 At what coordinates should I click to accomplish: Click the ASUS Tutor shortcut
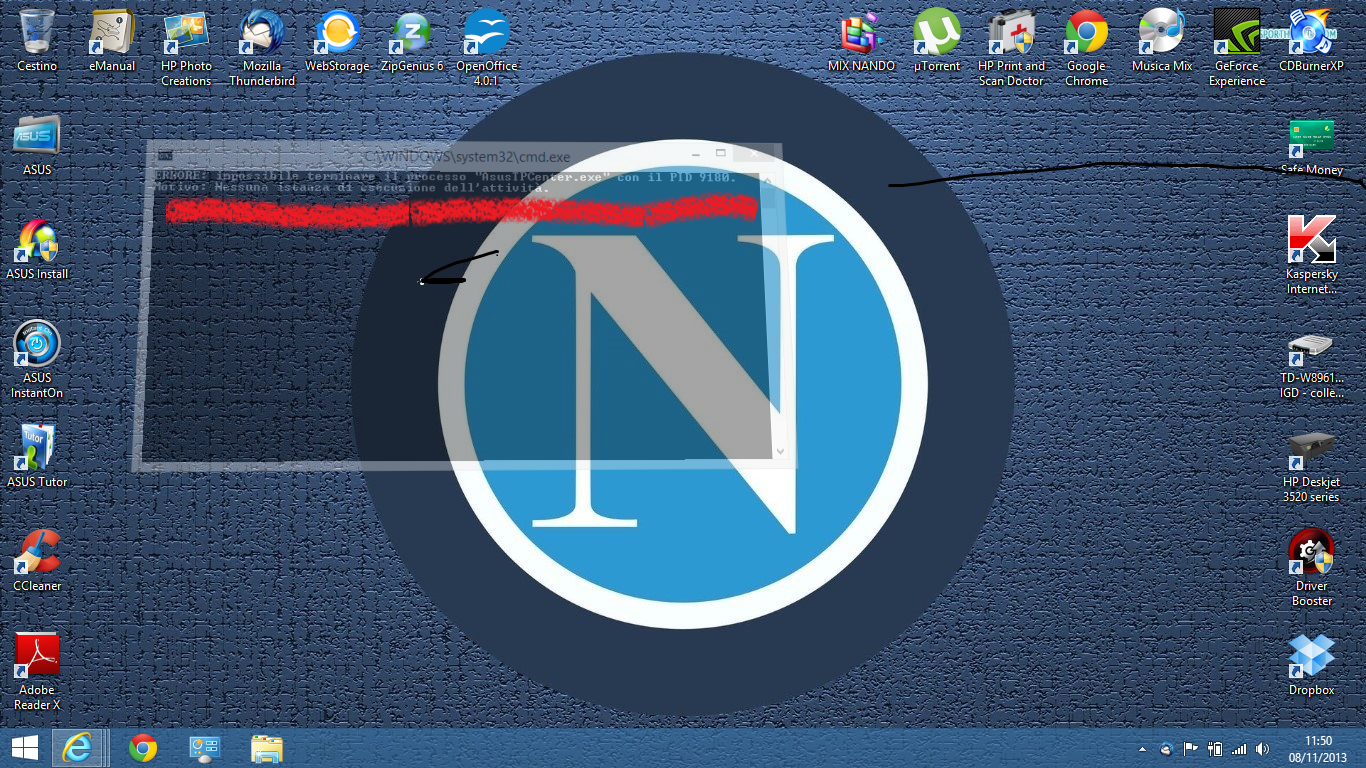point(37,457)
